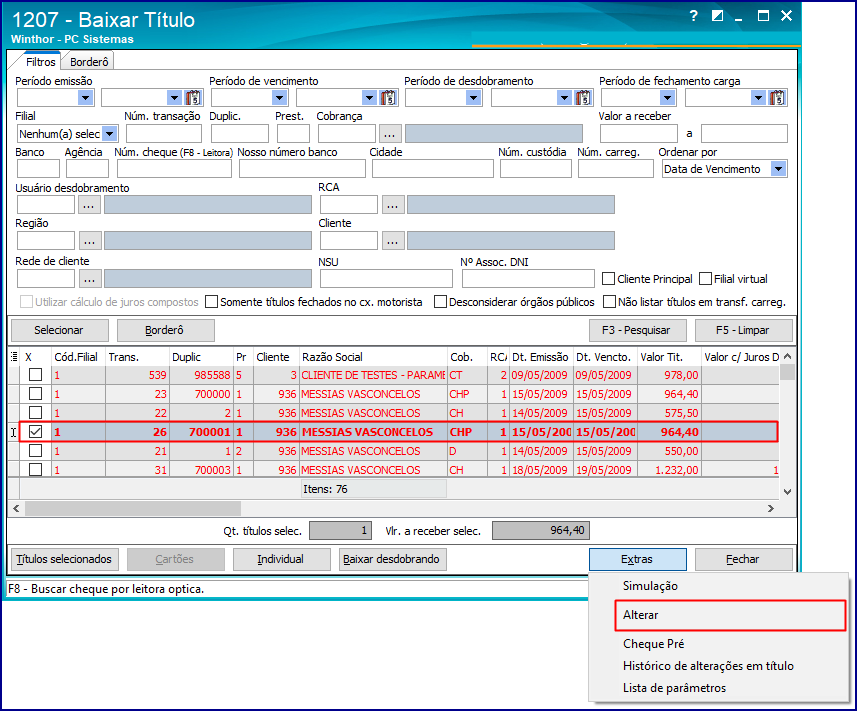Open the Filial dropdown
The image size is (857, 711).
tap(110, 133)
